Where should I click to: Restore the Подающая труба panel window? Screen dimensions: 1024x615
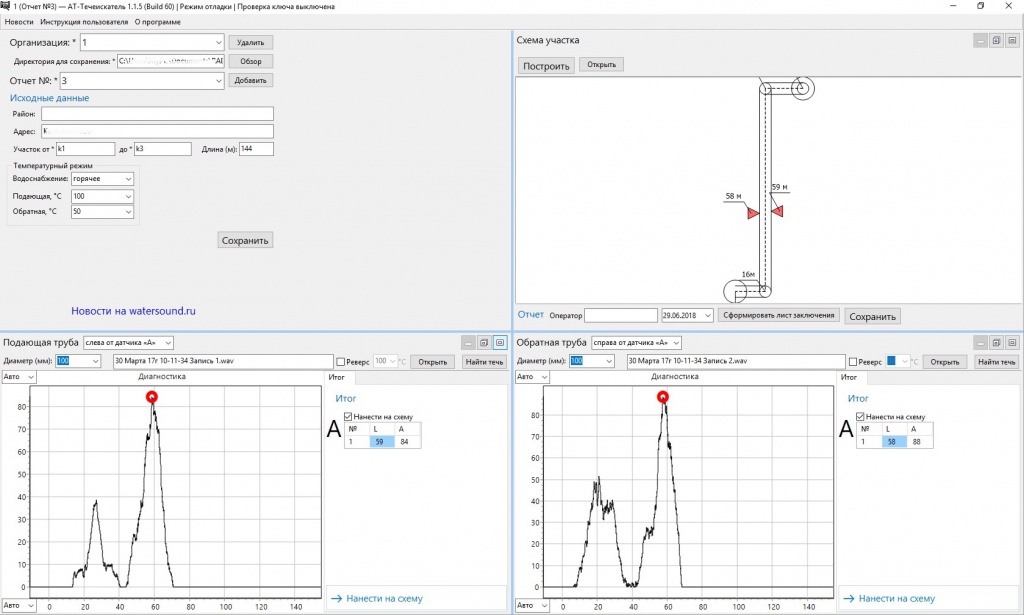point(484,342)
